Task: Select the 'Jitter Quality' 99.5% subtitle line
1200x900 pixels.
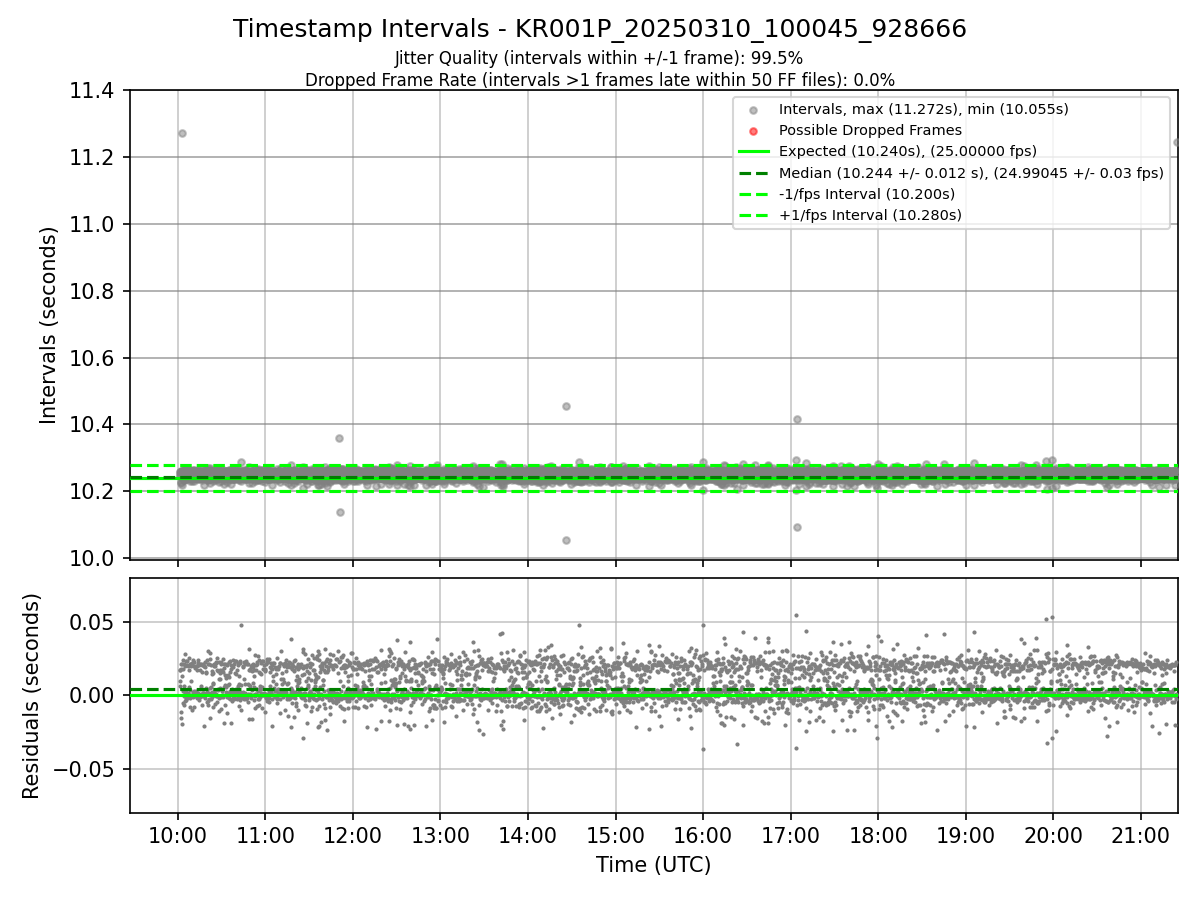Action: pos(599,58)
